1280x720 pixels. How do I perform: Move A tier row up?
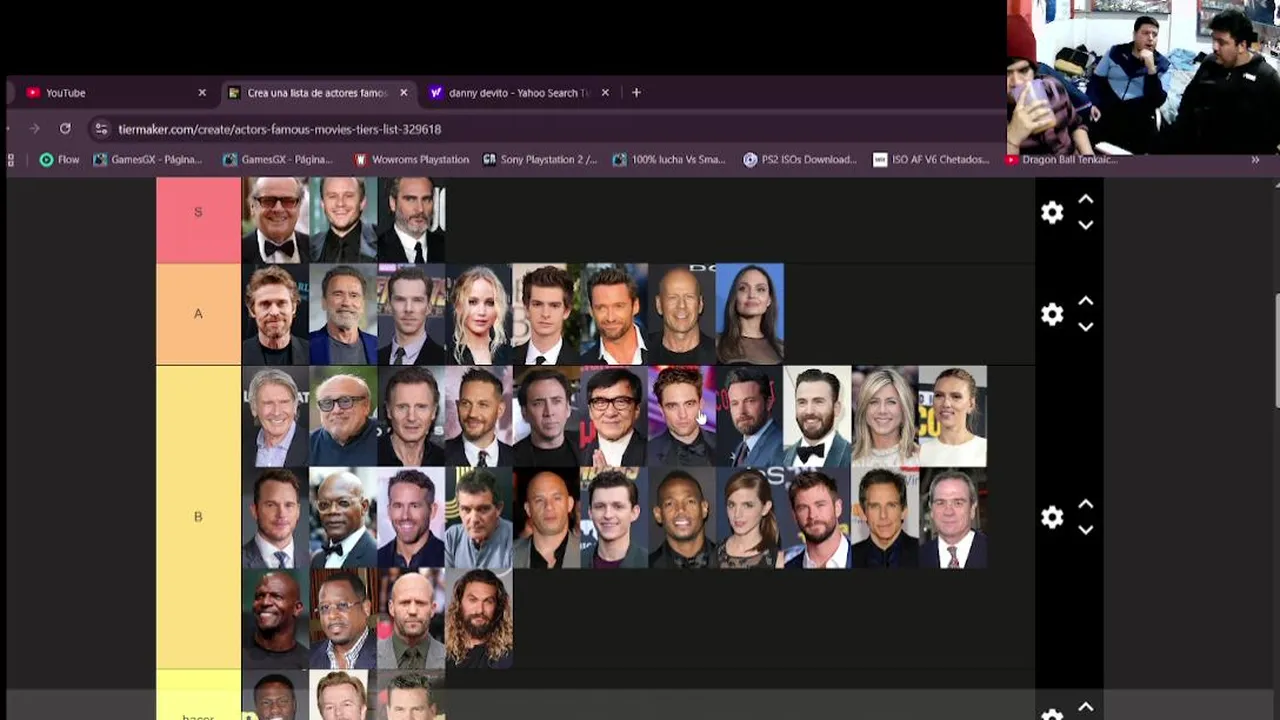pos(1086,301)
